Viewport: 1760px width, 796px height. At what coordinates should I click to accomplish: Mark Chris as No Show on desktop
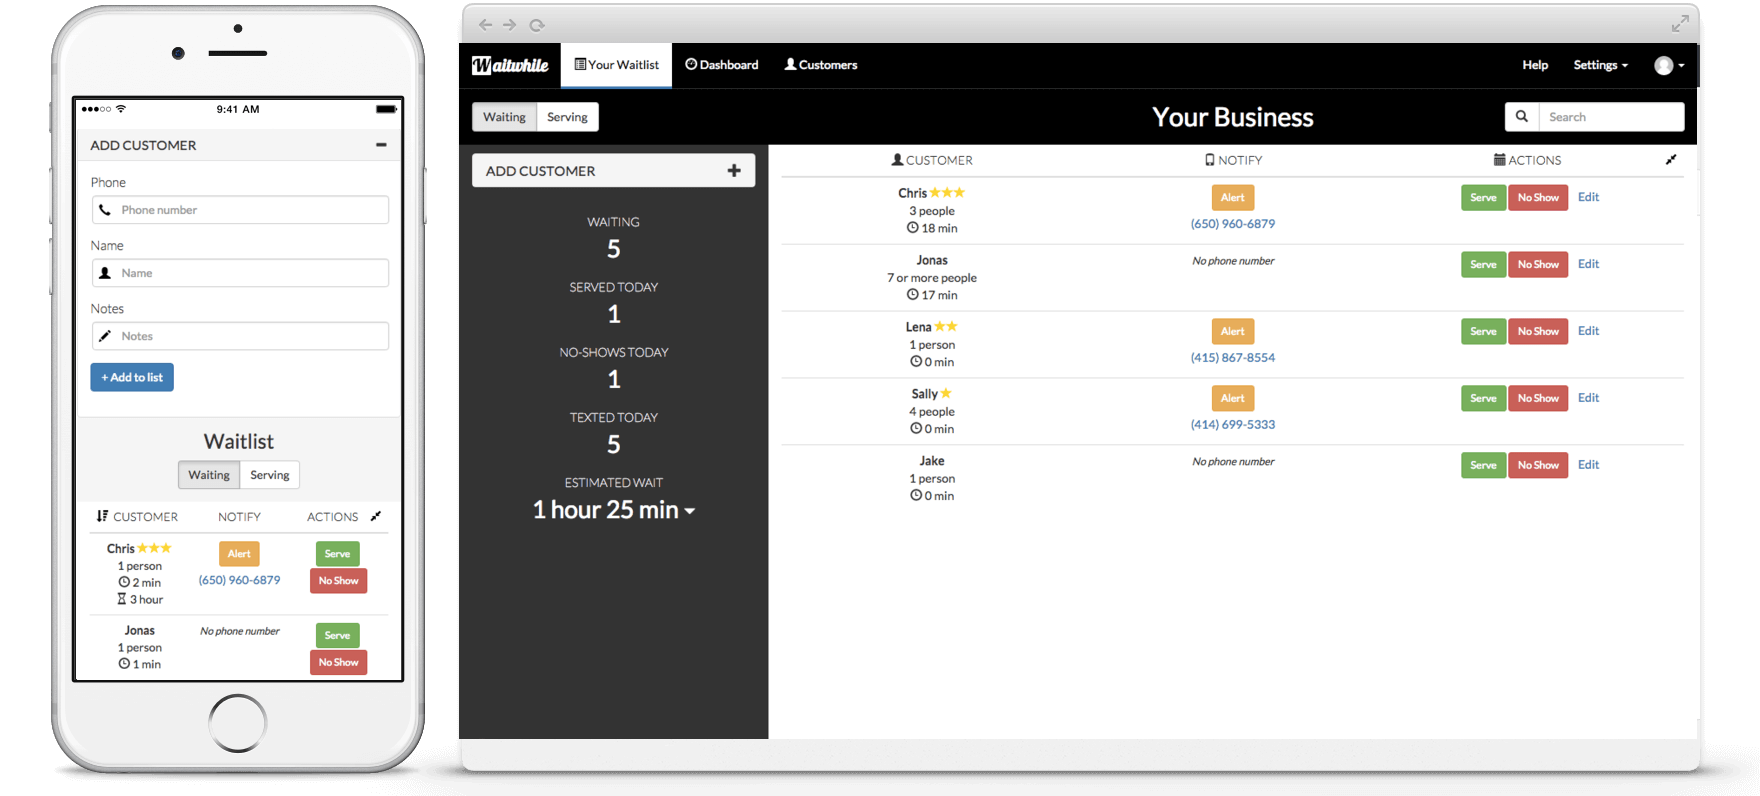pos(1538,198)
